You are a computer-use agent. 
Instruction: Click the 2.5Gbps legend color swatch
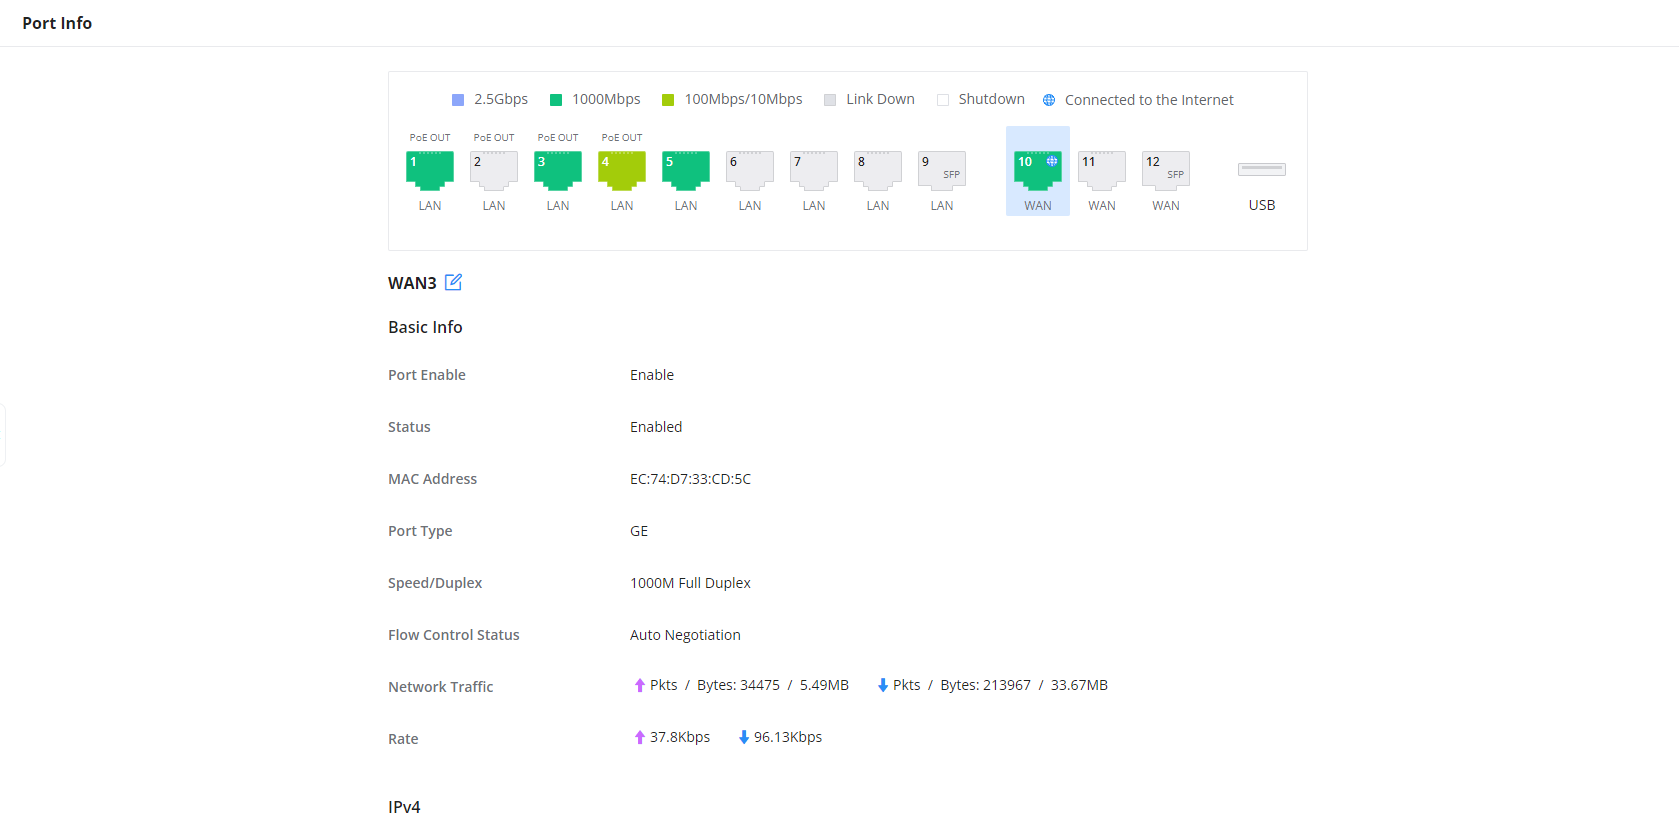[x=458, y=100]
